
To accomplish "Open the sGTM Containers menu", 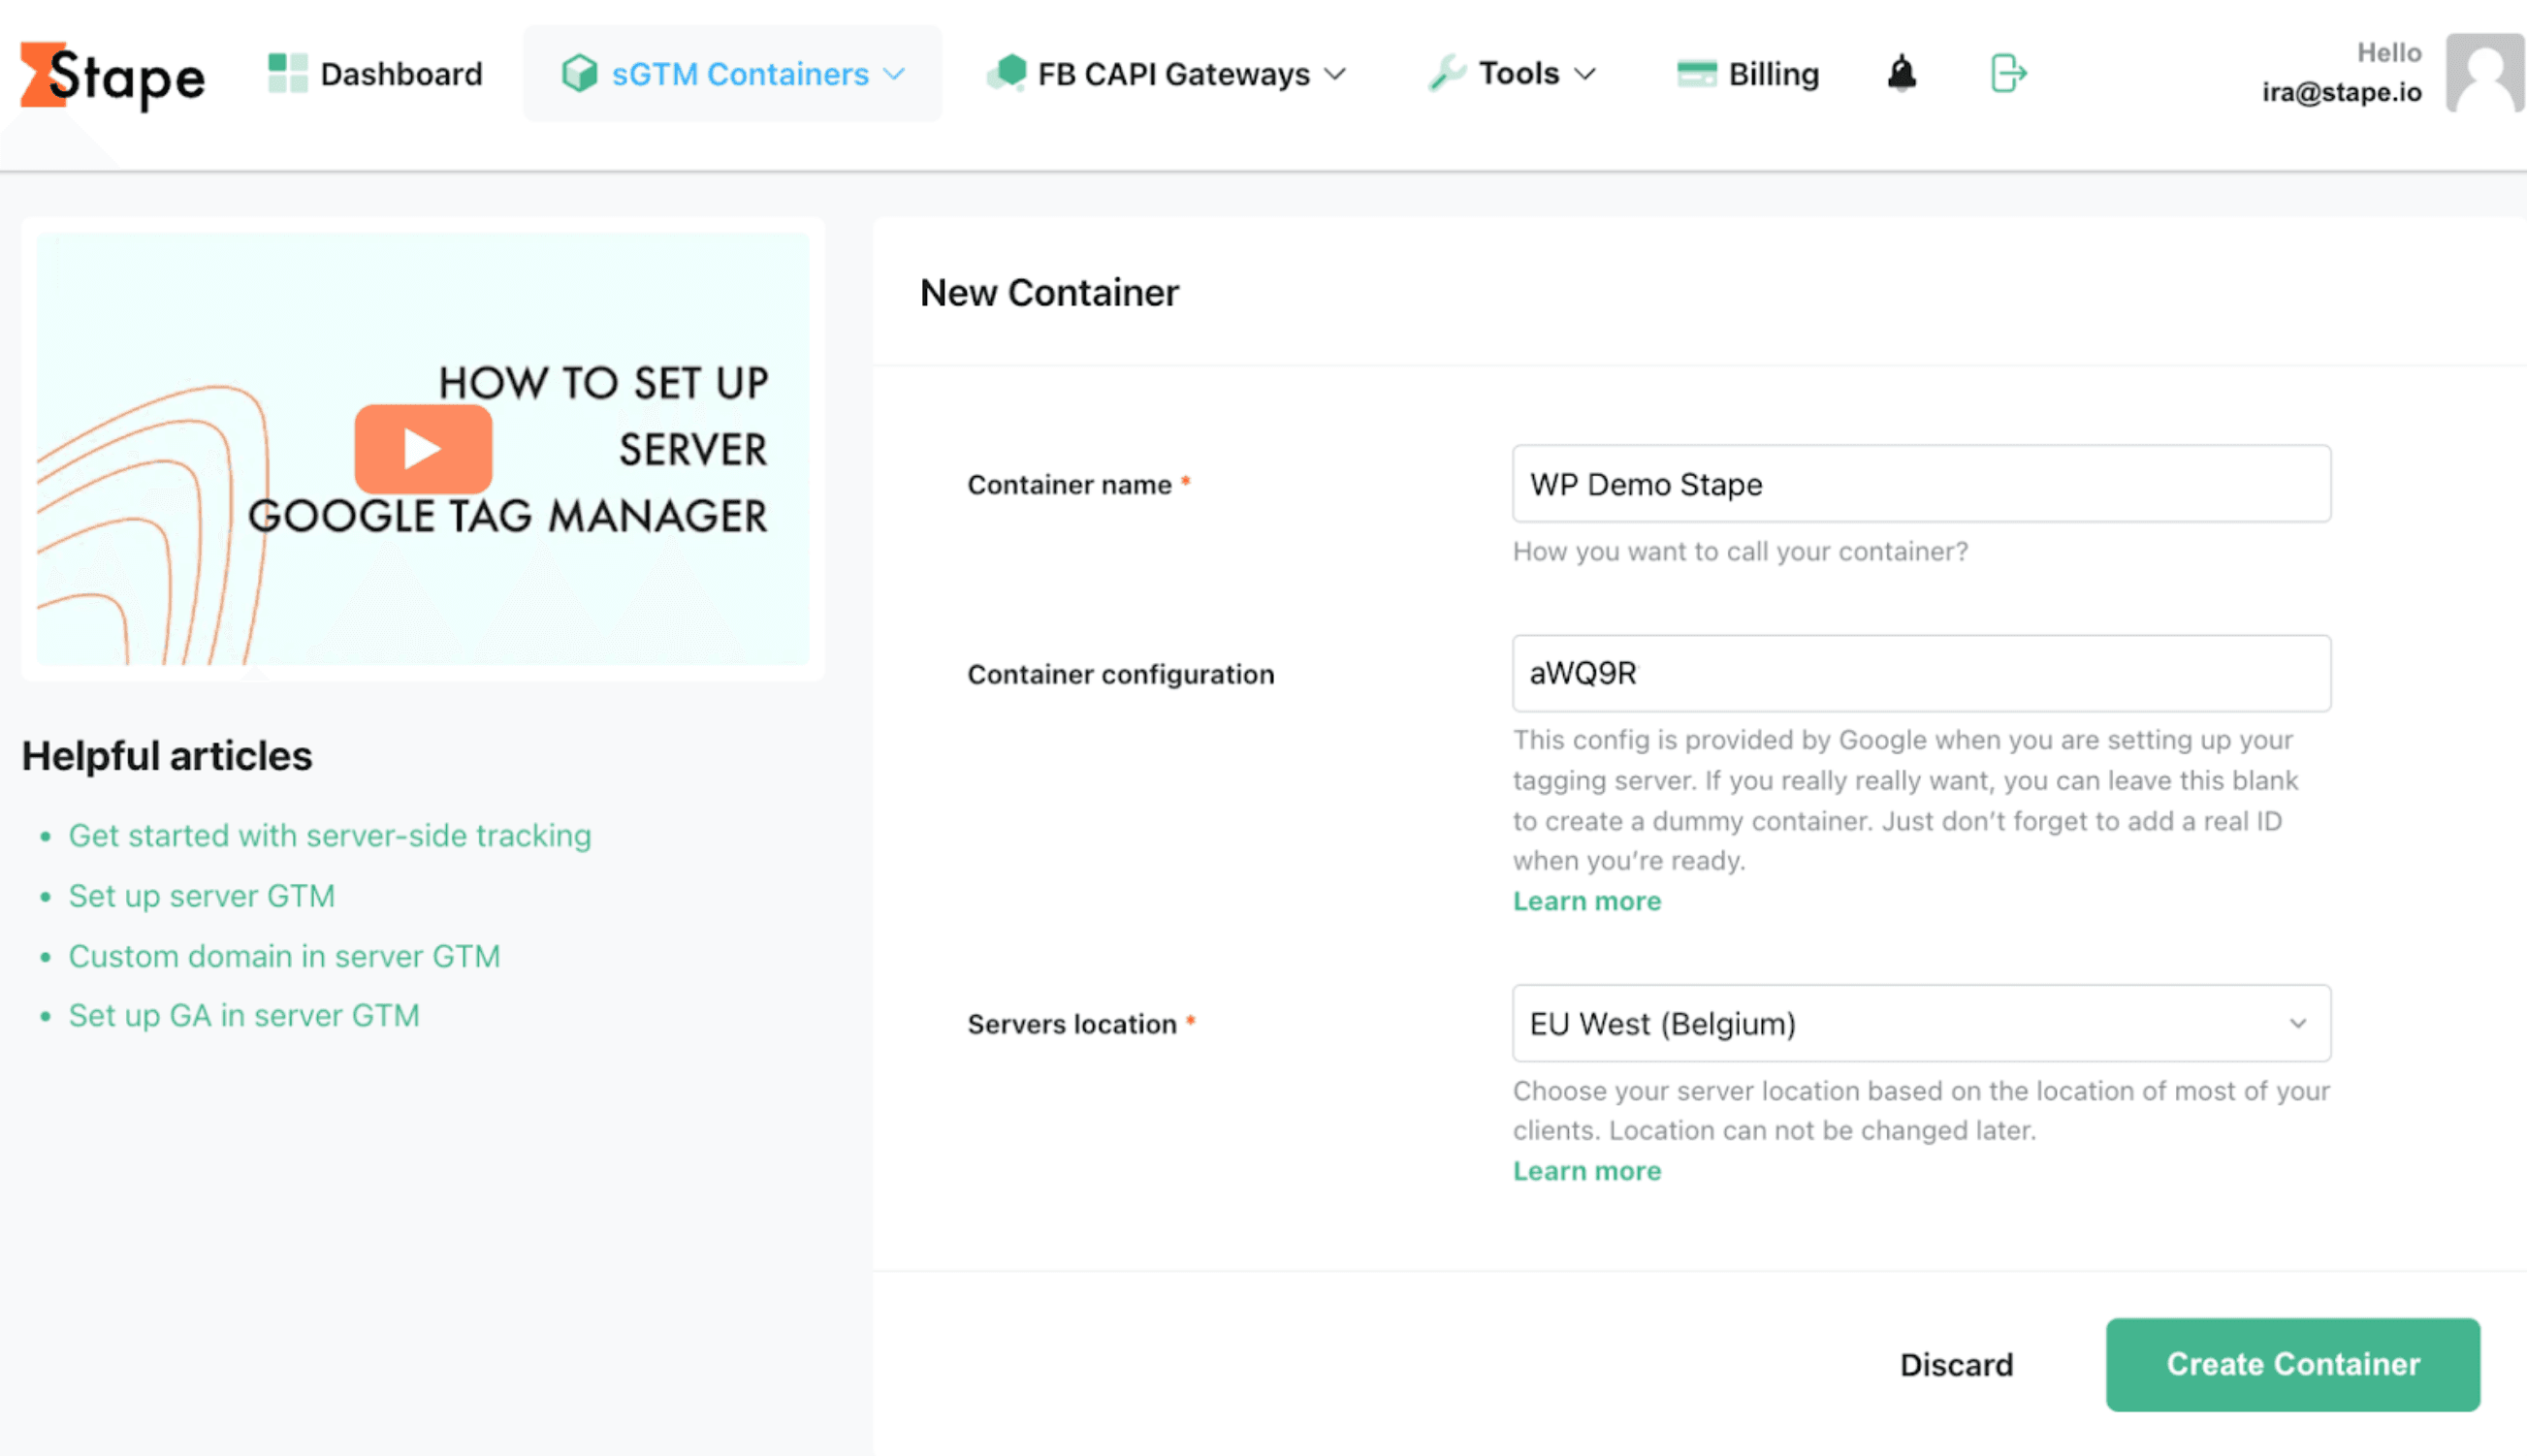I will point(732,74).
